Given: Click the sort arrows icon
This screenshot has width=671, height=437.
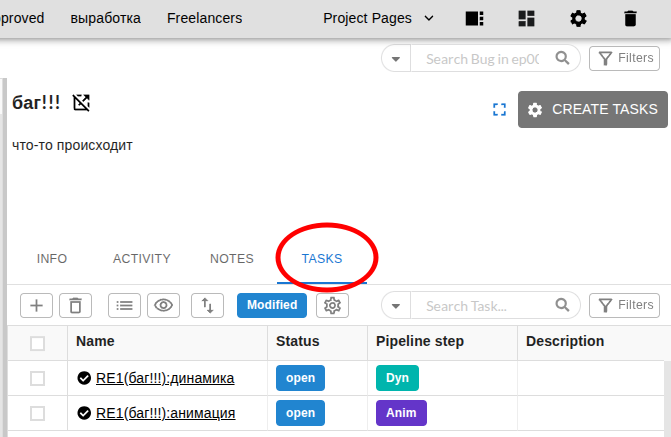Looking at the screenshot, I should (x=207, y=306).
